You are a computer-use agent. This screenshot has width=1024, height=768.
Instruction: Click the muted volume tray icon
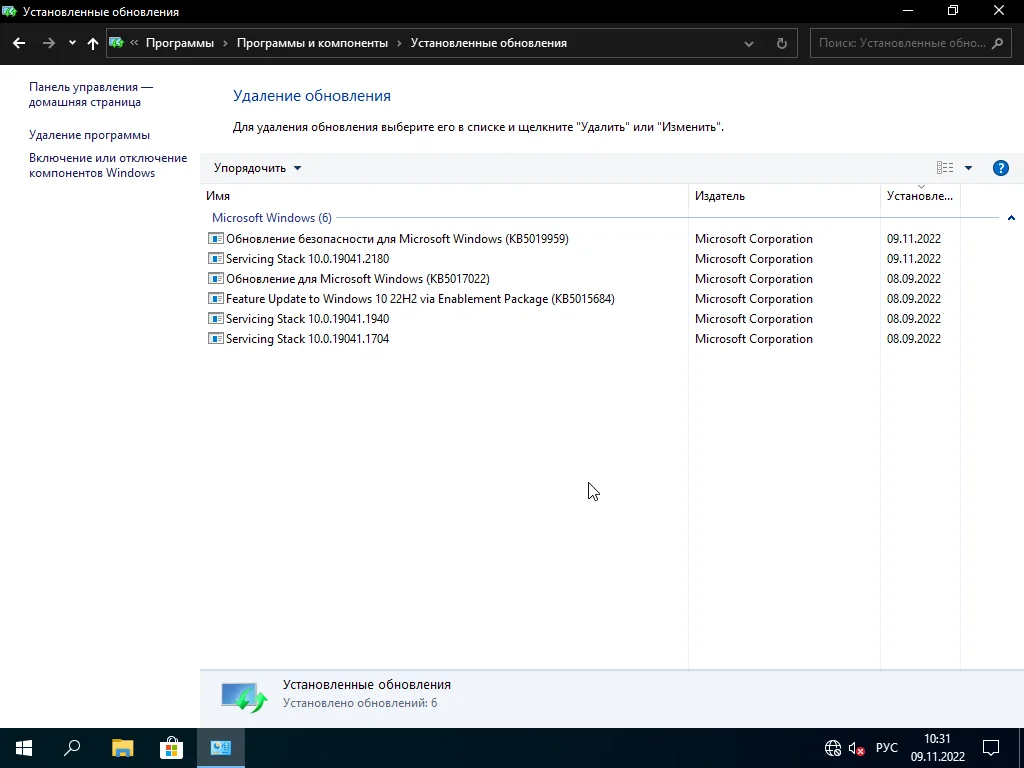pos(856,748)
